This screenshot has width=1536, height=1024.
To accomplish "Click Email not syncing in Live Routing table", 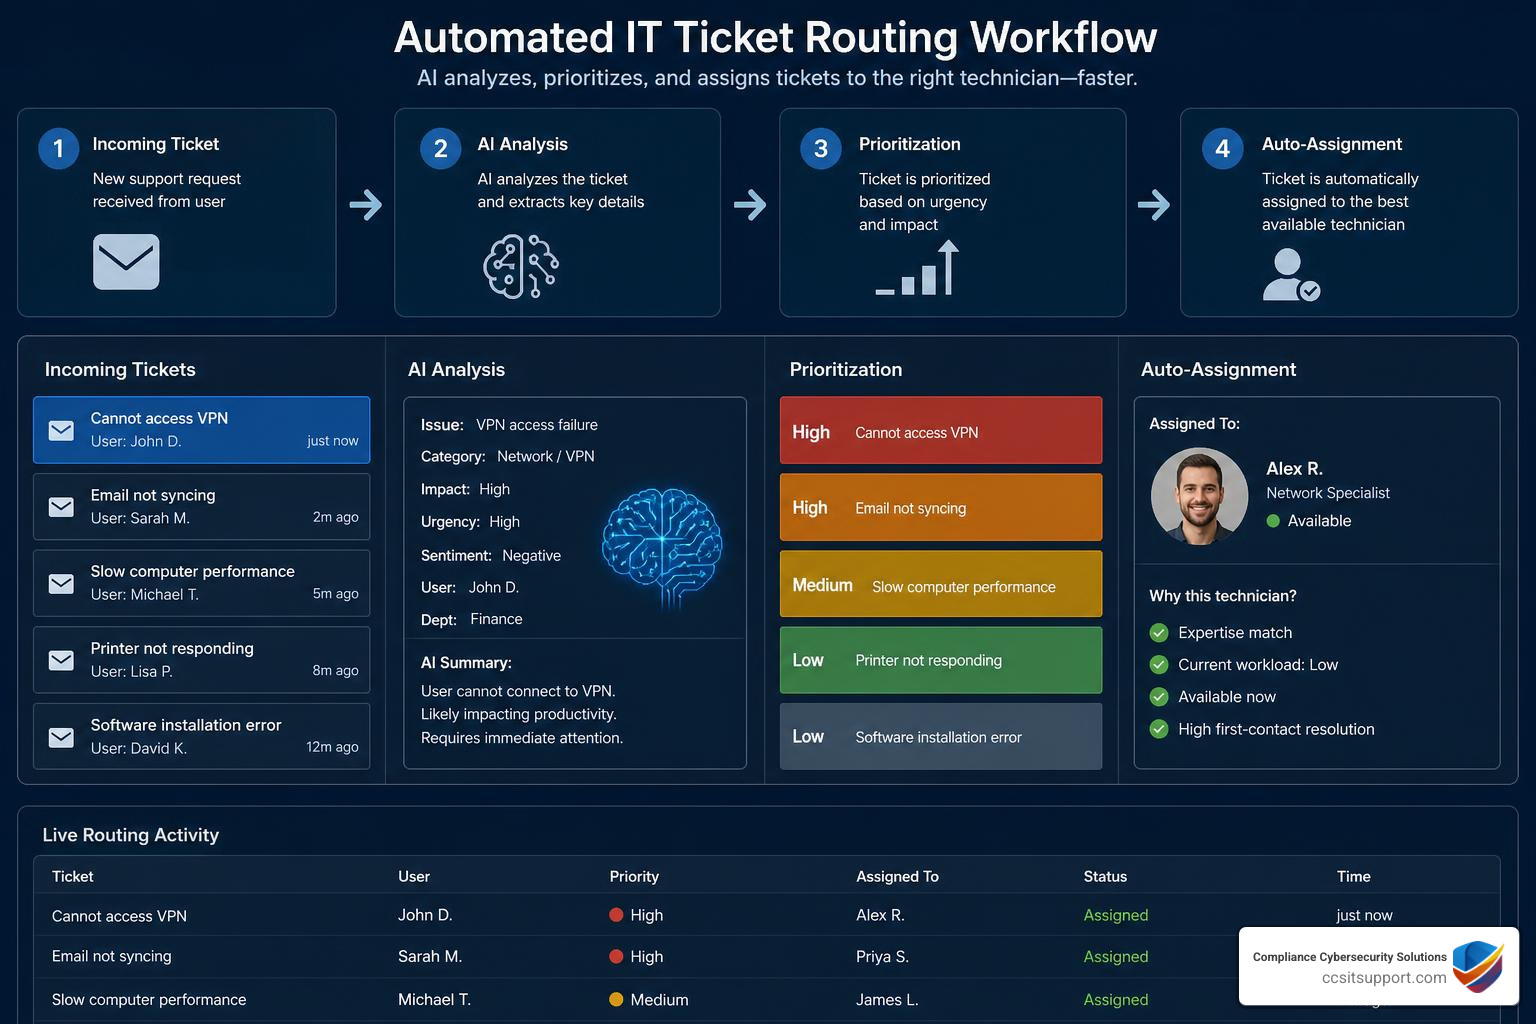I will 112,957.
